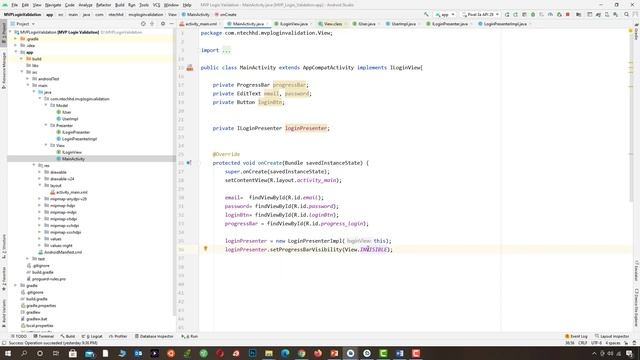The height and width of the screenshot is (360, 640).
Task: Select LoginPresenterImpl in project tree
Action: pos(79,139)
